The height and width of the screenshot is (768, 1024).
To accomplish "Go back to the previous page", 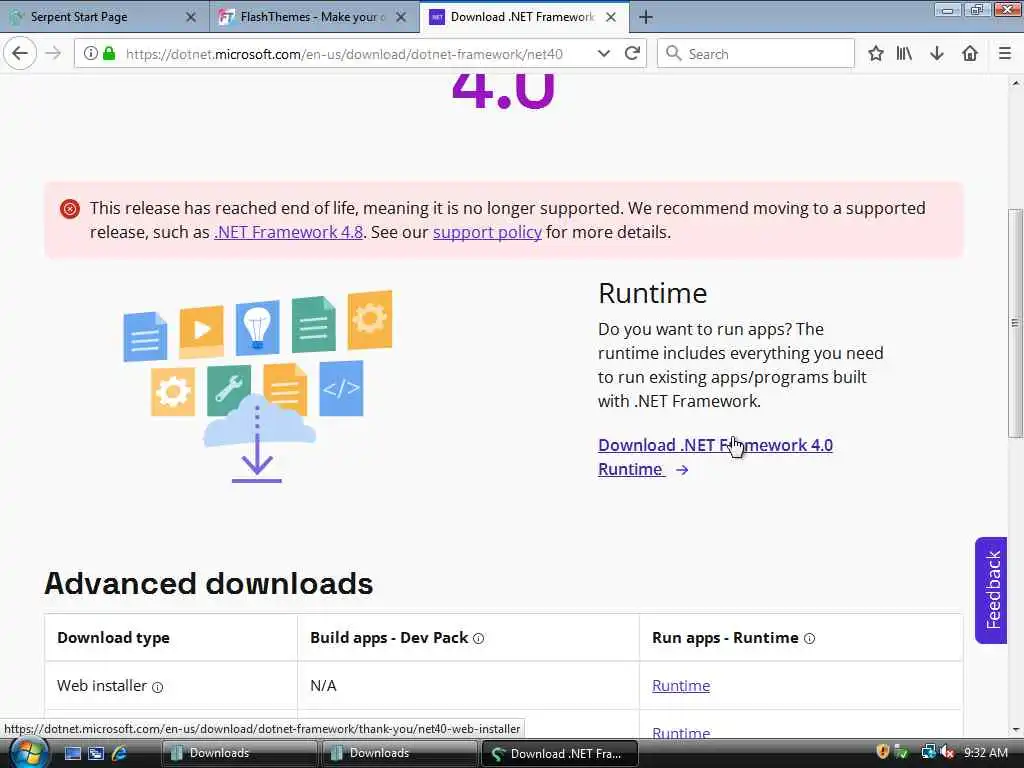I will click(20, 54).
